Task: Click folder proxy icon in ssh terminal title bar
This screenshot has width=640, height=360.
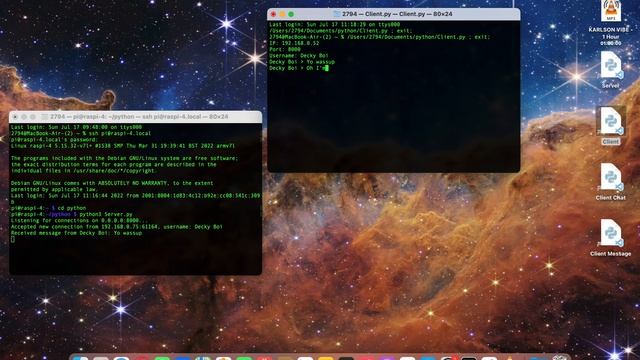Action: (44, 117)
